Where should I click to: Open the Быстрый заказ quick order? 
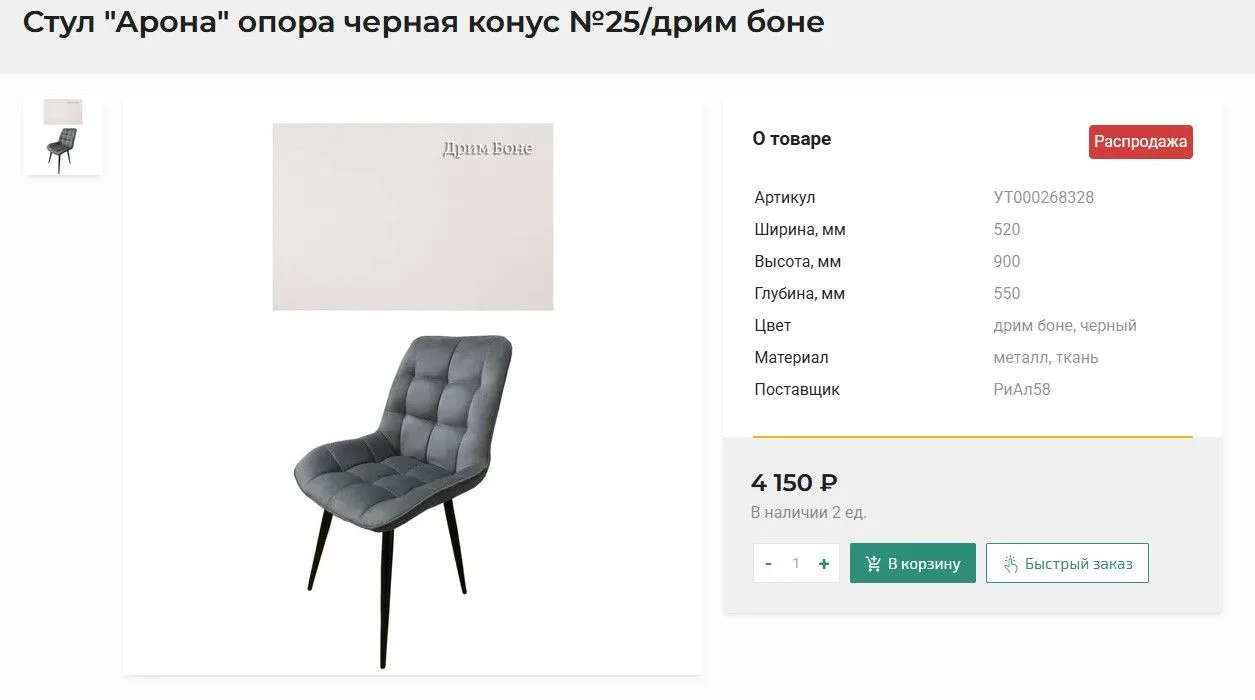[1067, 563]
